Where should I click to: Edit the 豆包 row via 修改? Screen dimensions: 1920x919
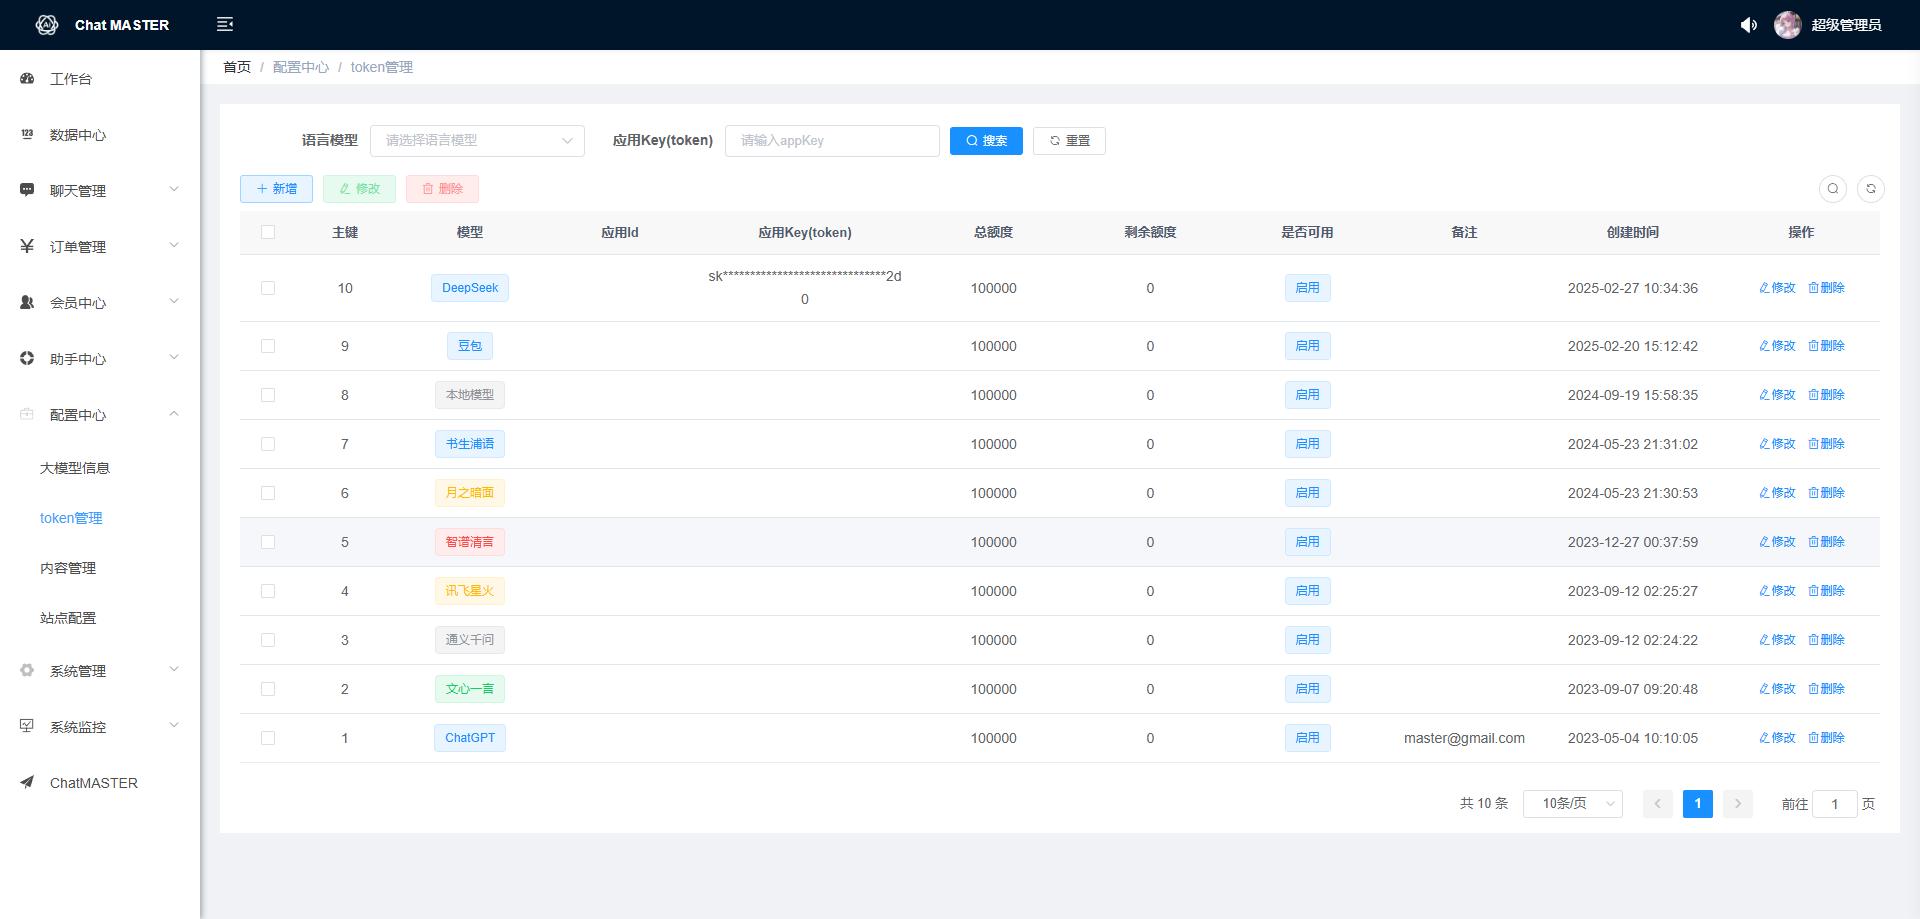pyautogui.click(x=1777, y=346)
